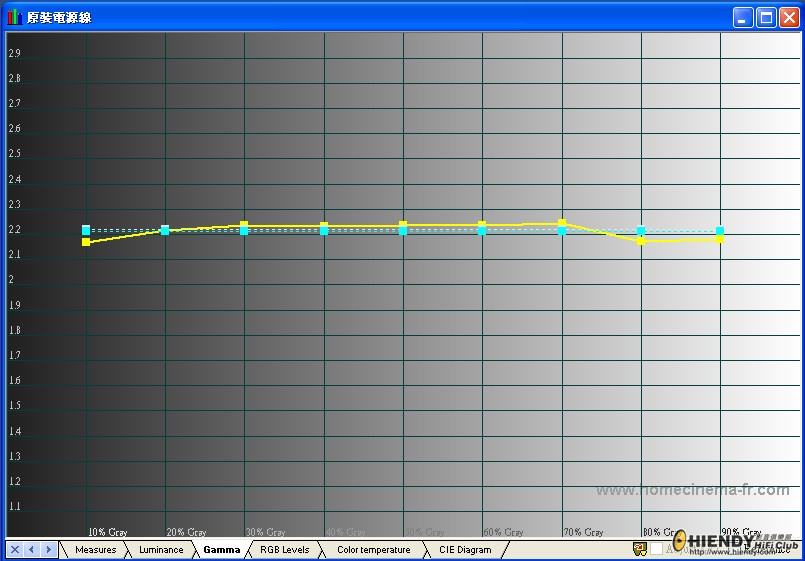This screenshot has height=561, width=805.
Task: Switch to the Measures tab
Action: [95, 550]
